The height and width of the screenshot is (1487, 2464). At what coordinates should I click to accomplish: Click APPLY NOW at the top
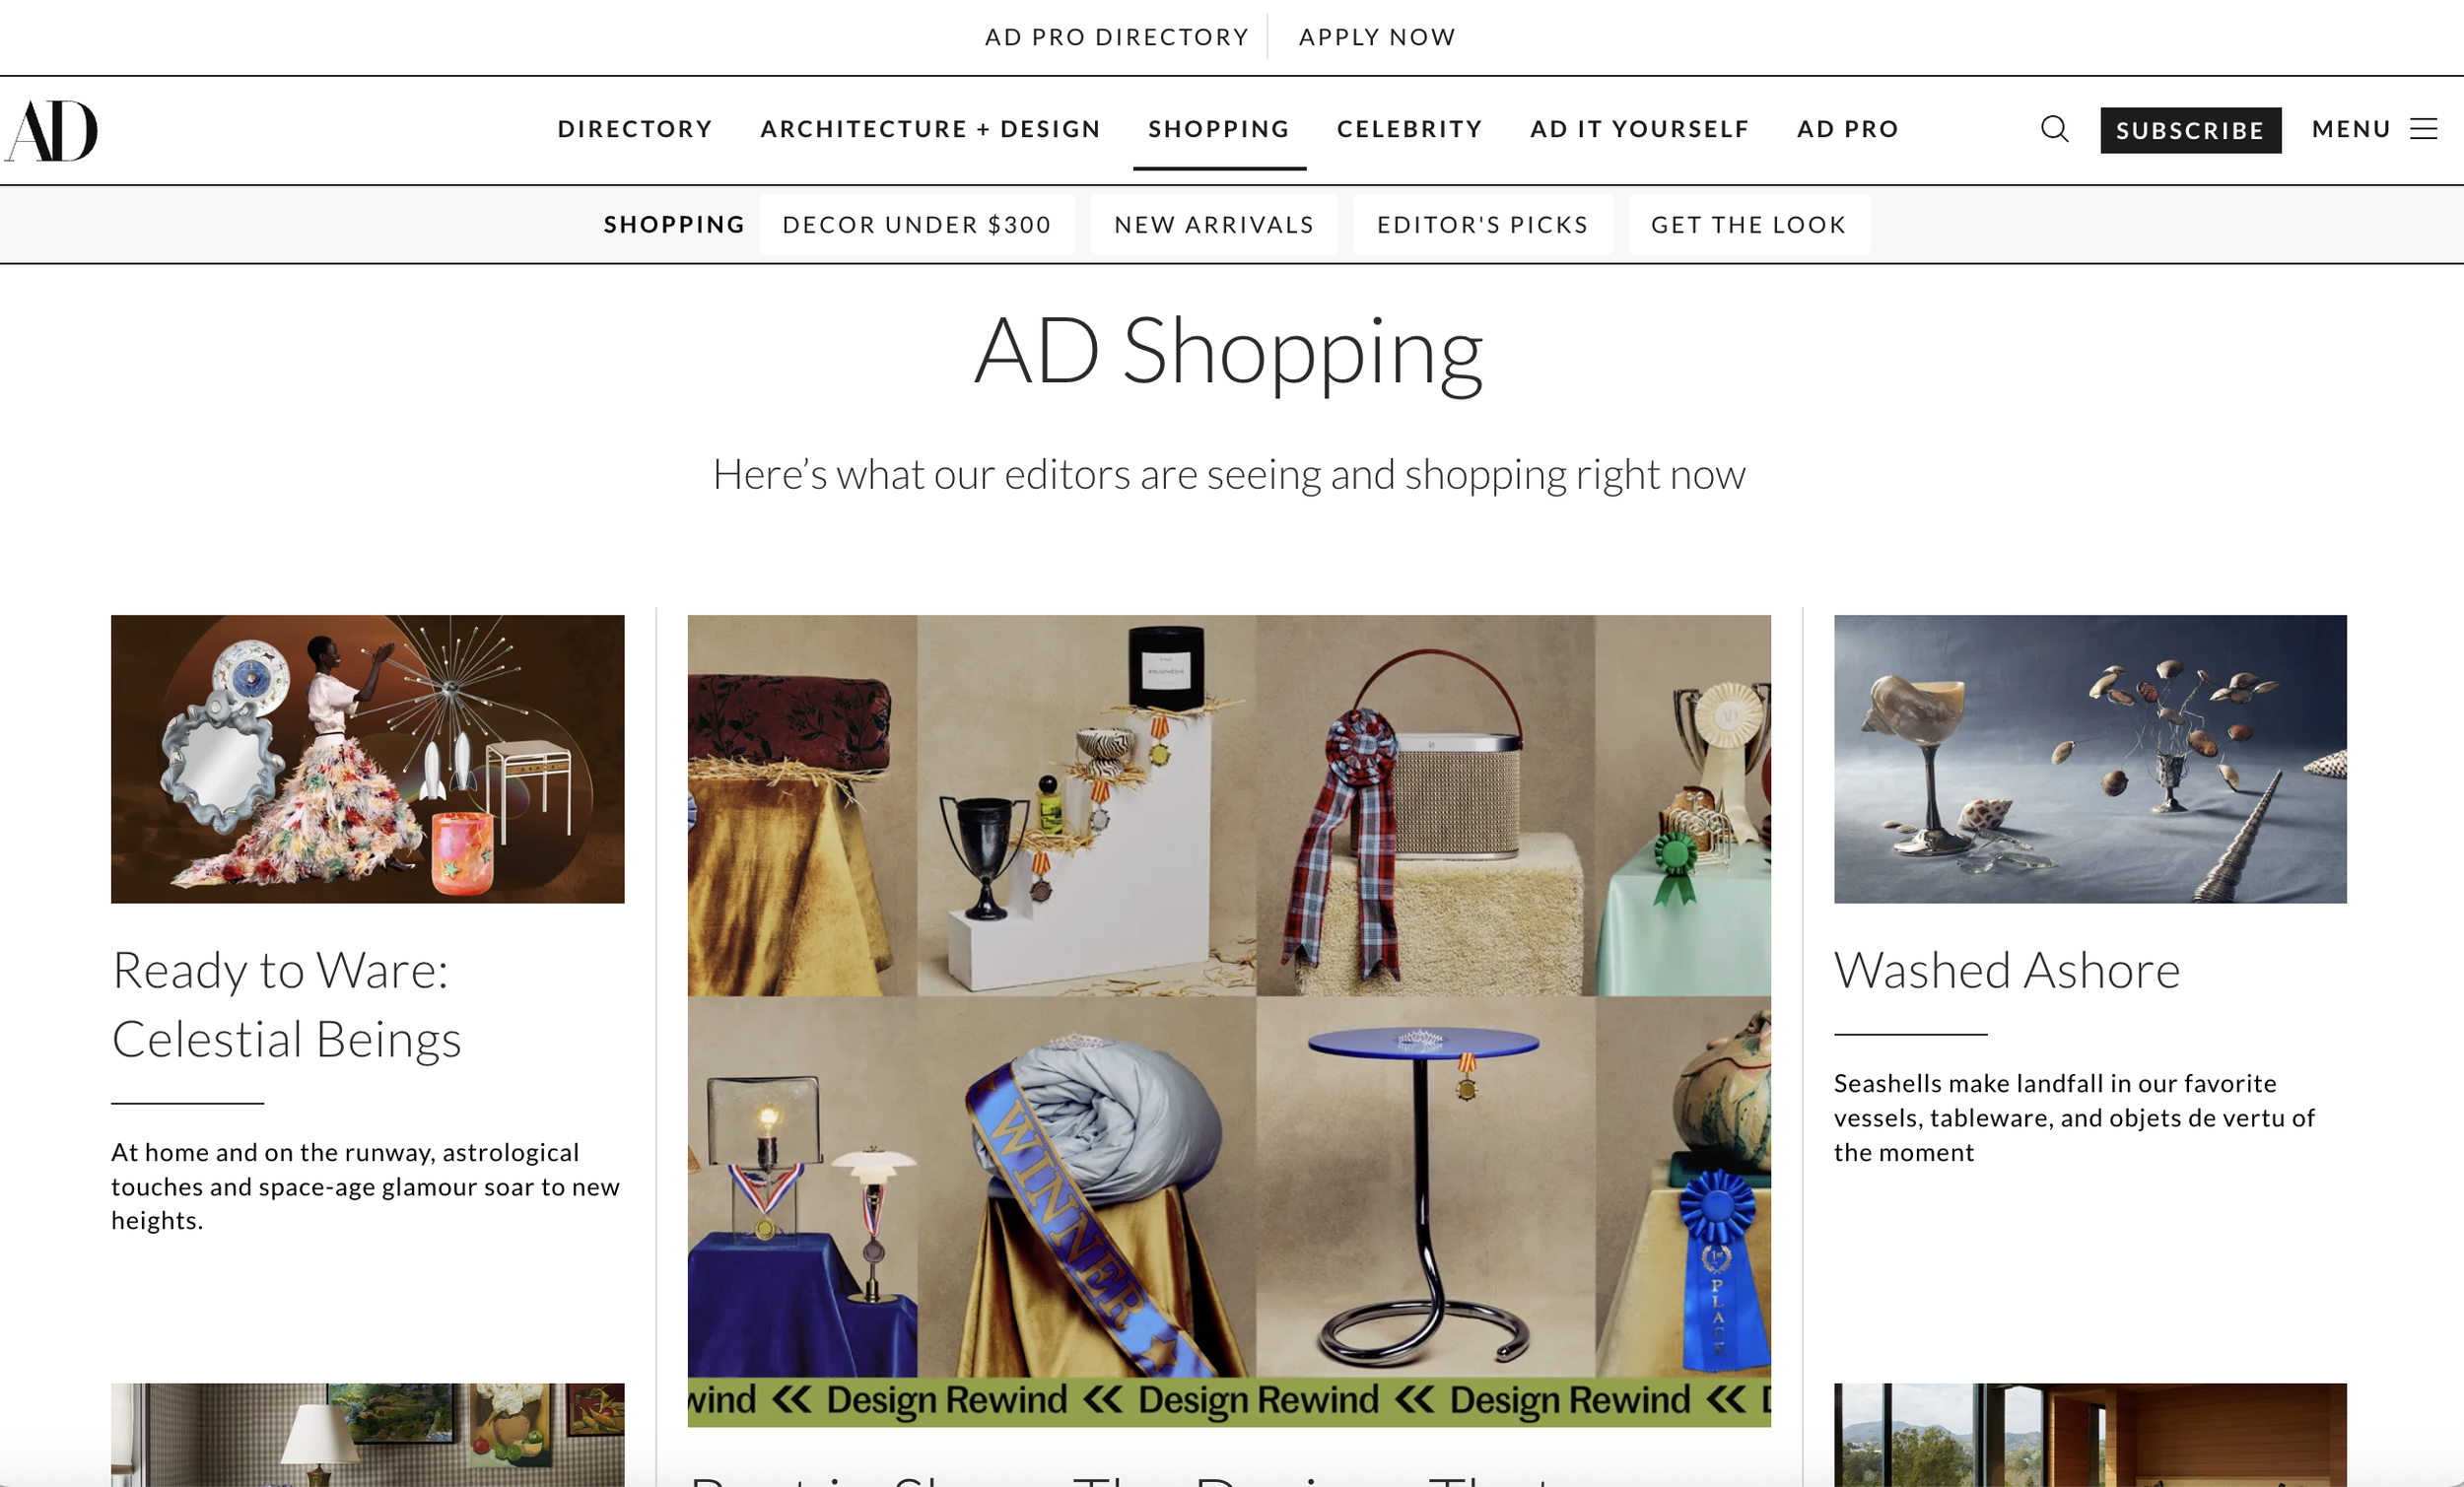[1377, 37]
